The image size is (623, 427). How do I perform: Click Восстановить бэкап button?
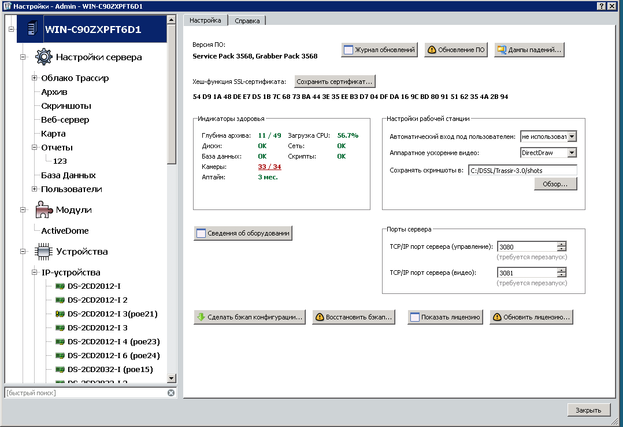pos(354,317)
